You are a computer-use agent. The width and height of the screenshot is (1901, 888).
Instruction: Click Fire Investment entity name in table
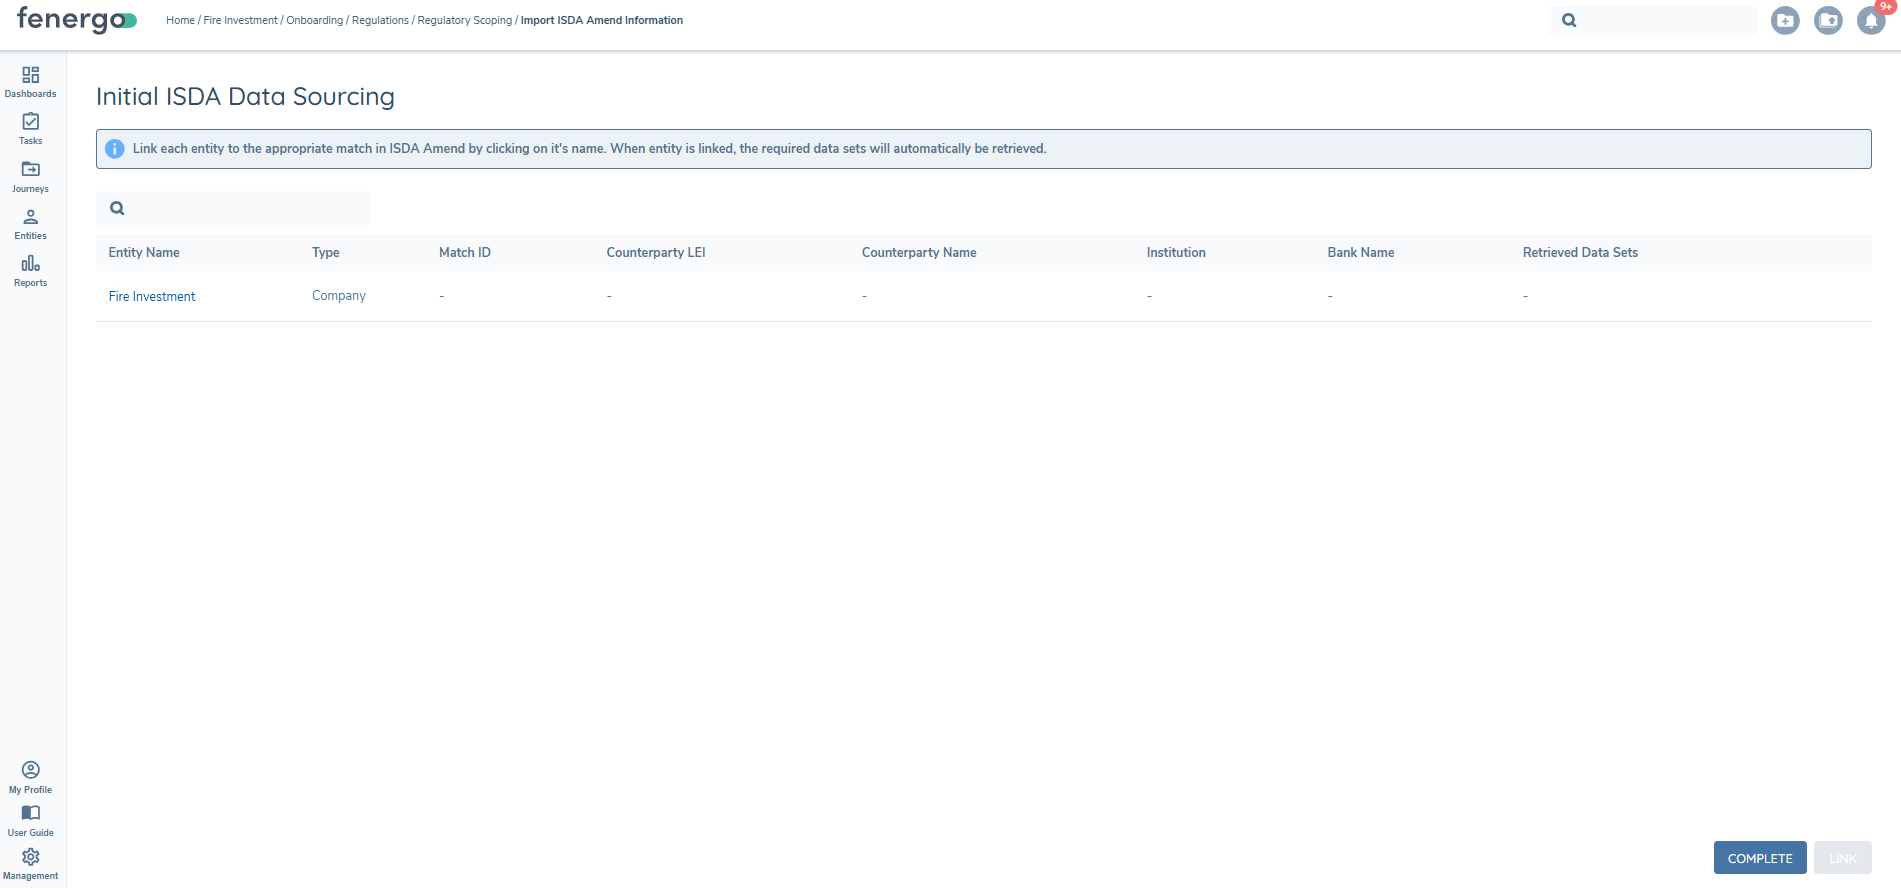(x=152, y=296)
